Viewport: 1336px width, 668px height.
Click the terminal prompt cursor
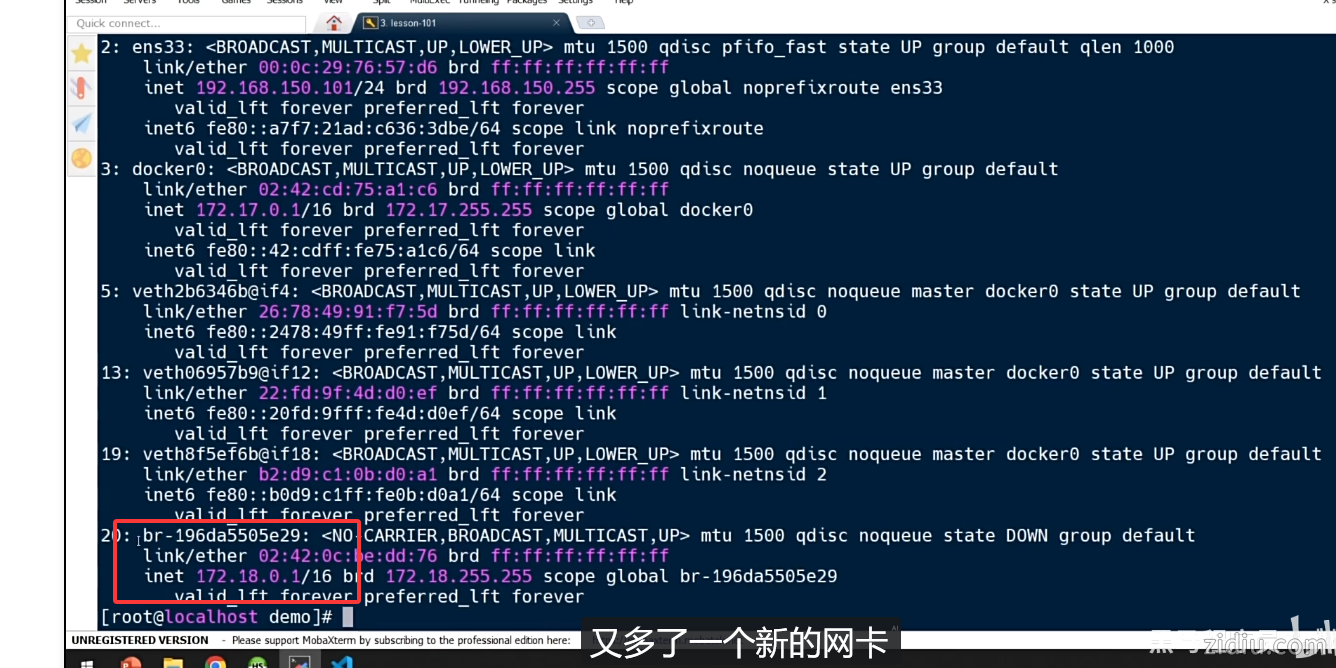pos(347,617)
